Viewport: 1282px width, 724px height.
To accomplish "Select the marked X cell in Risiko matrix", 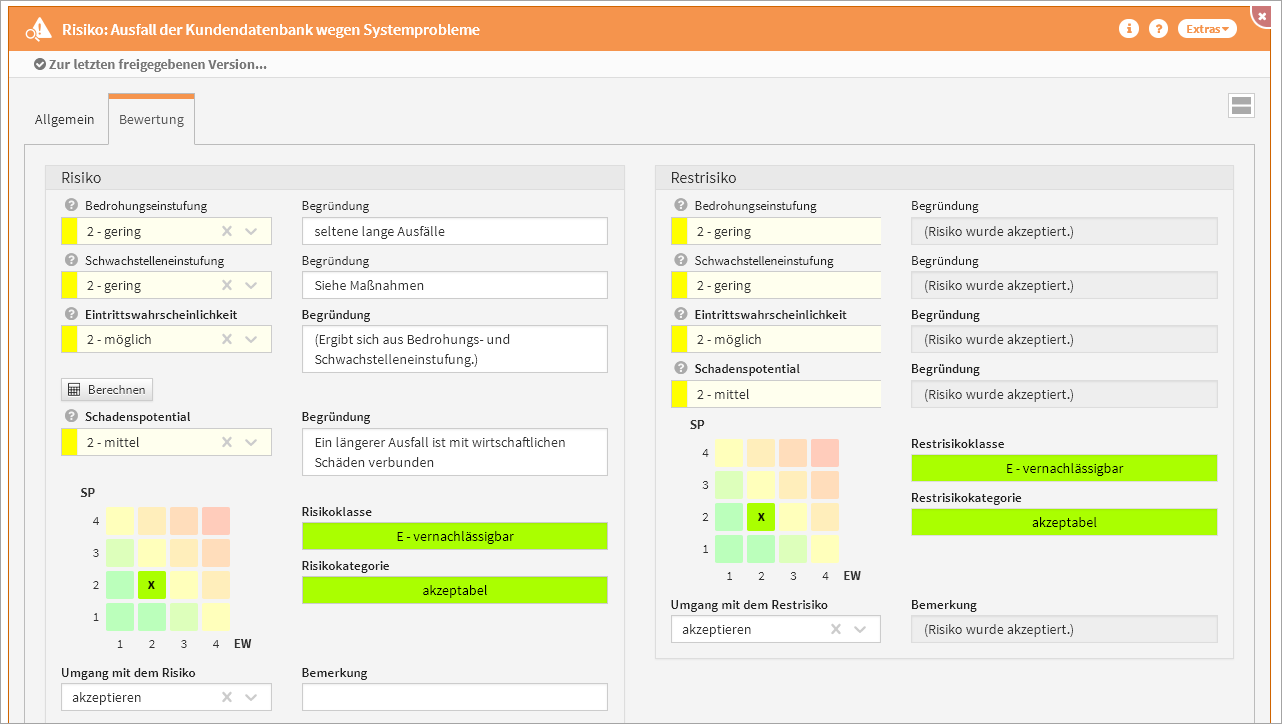I will click(150, 585).
